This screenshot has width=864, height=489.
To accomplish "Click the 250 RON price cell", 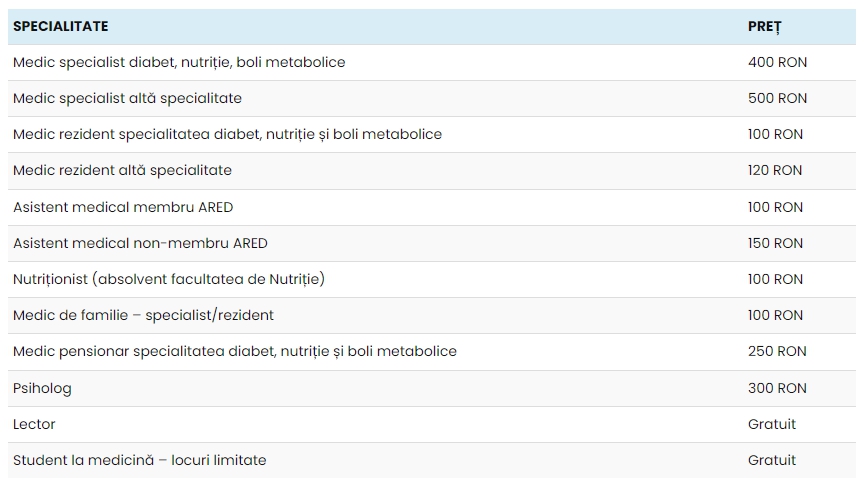I will point(777,351).
